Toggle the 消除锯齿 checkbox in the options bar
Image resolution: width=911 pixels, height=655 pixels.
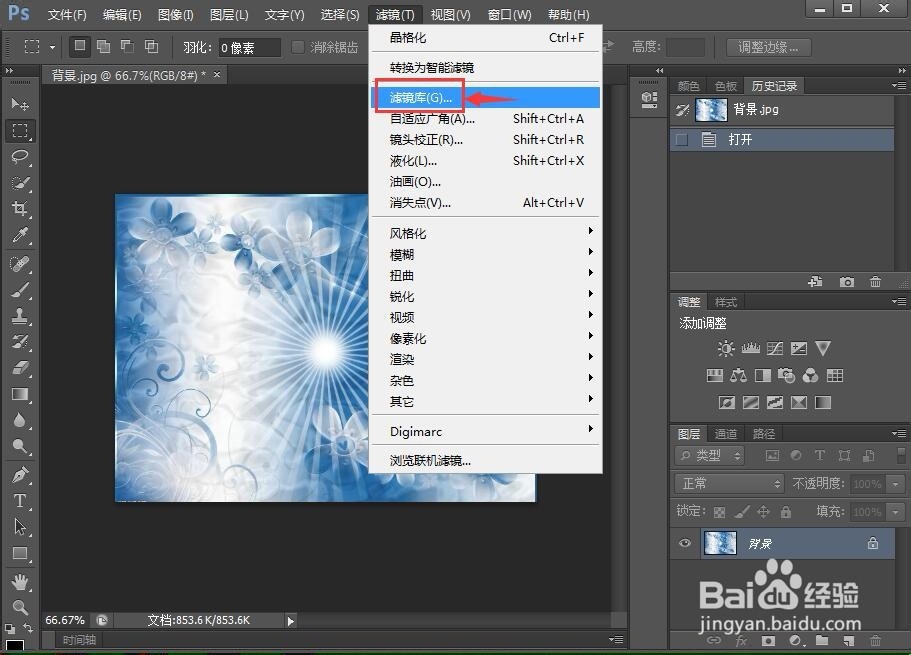(x=297, y=46)
